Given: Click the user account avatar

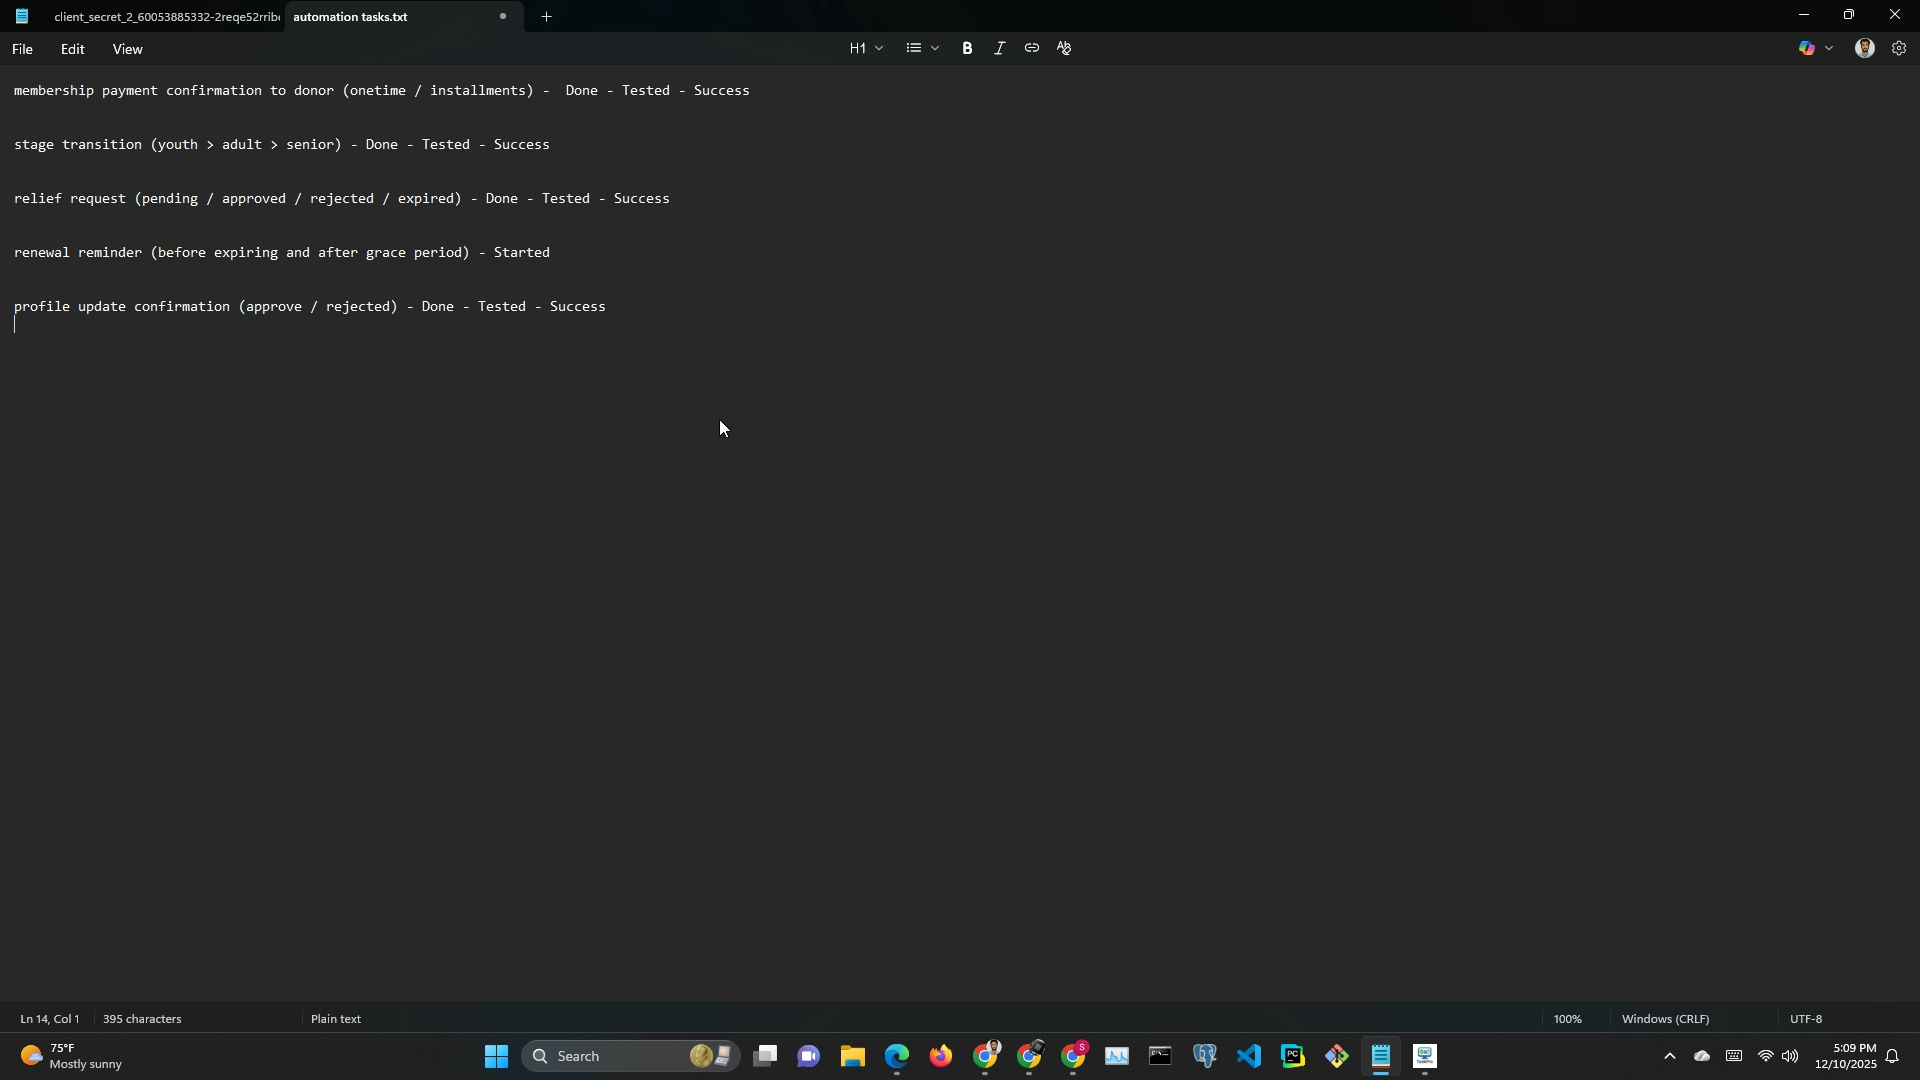Looking at the screenshot, I should pos(1864,48).
